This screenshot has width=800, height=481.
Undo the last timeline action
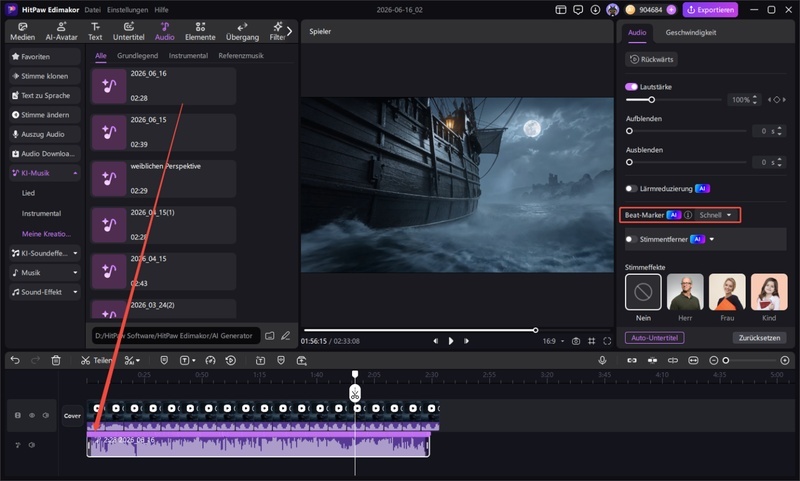(x=15, y=360)
